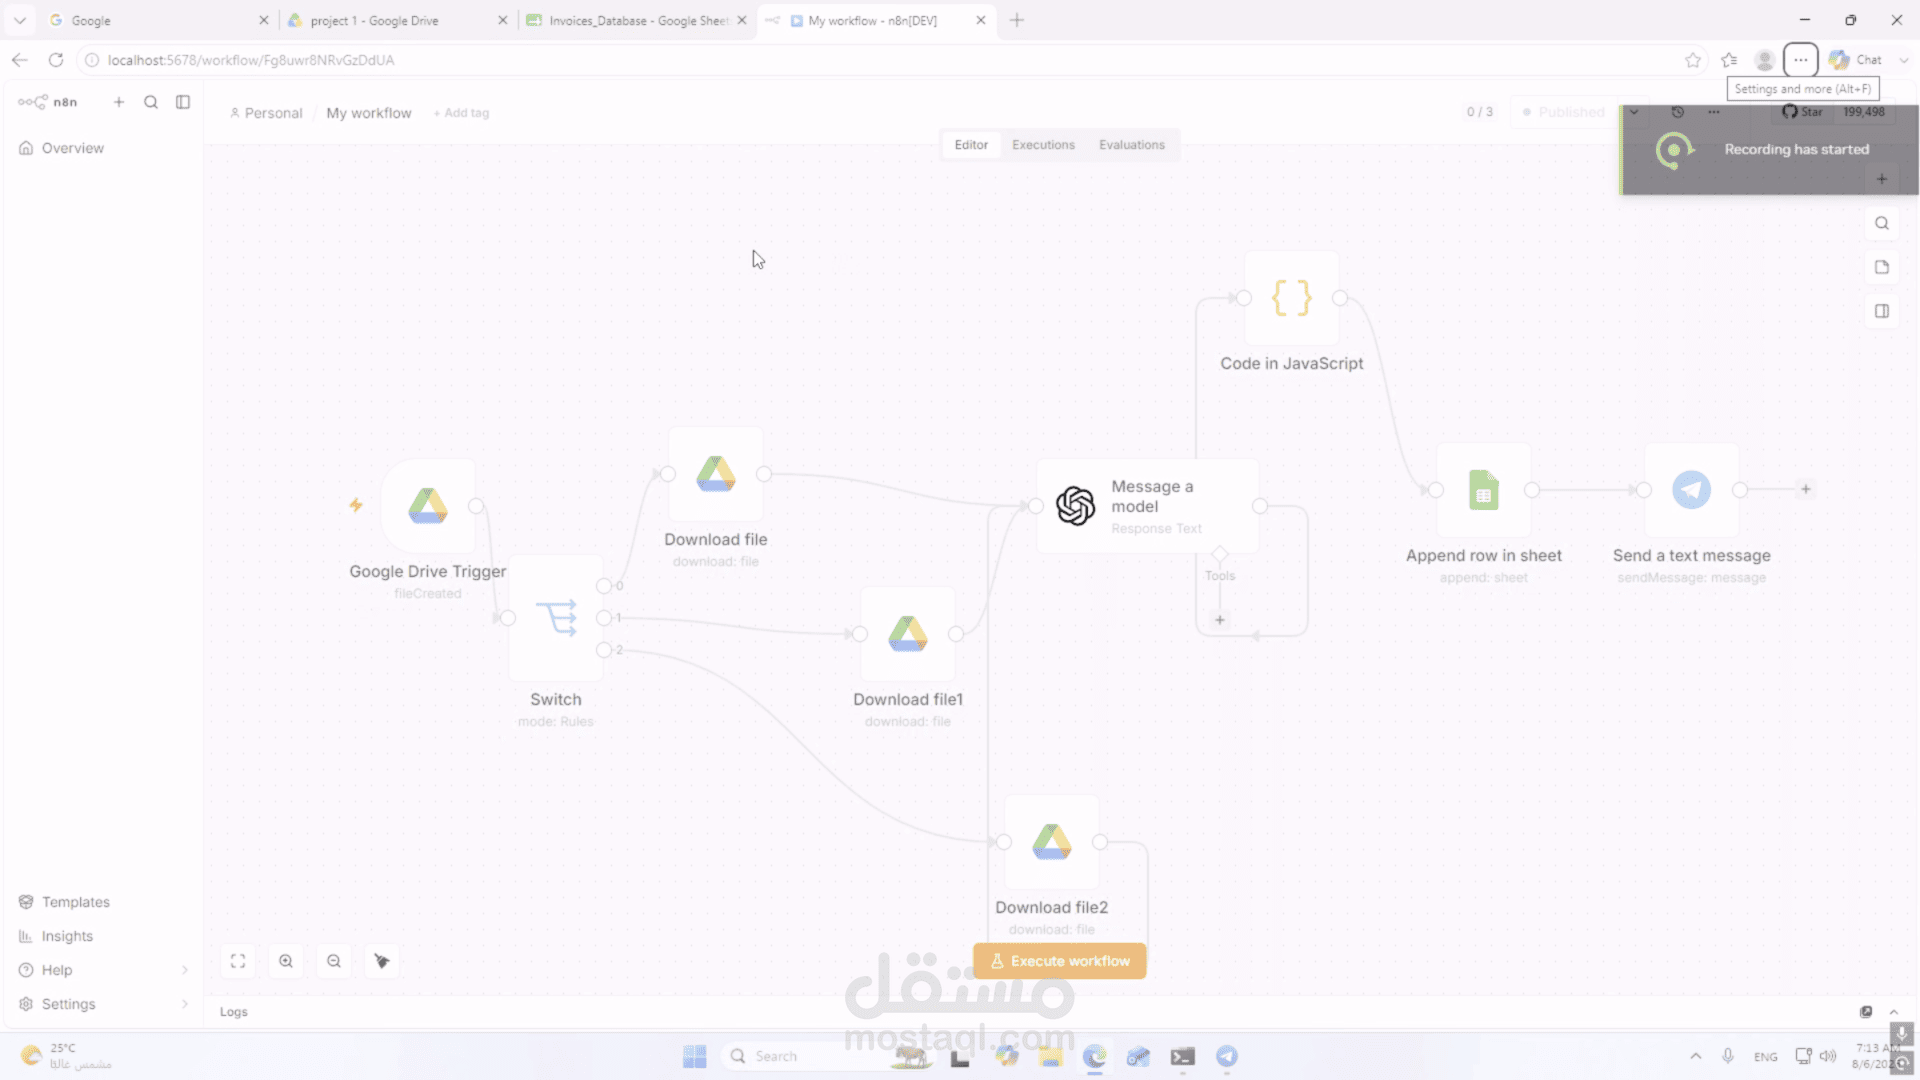
Task: Open the Message a model OpenAI node
Action: tap(1148, 506)
